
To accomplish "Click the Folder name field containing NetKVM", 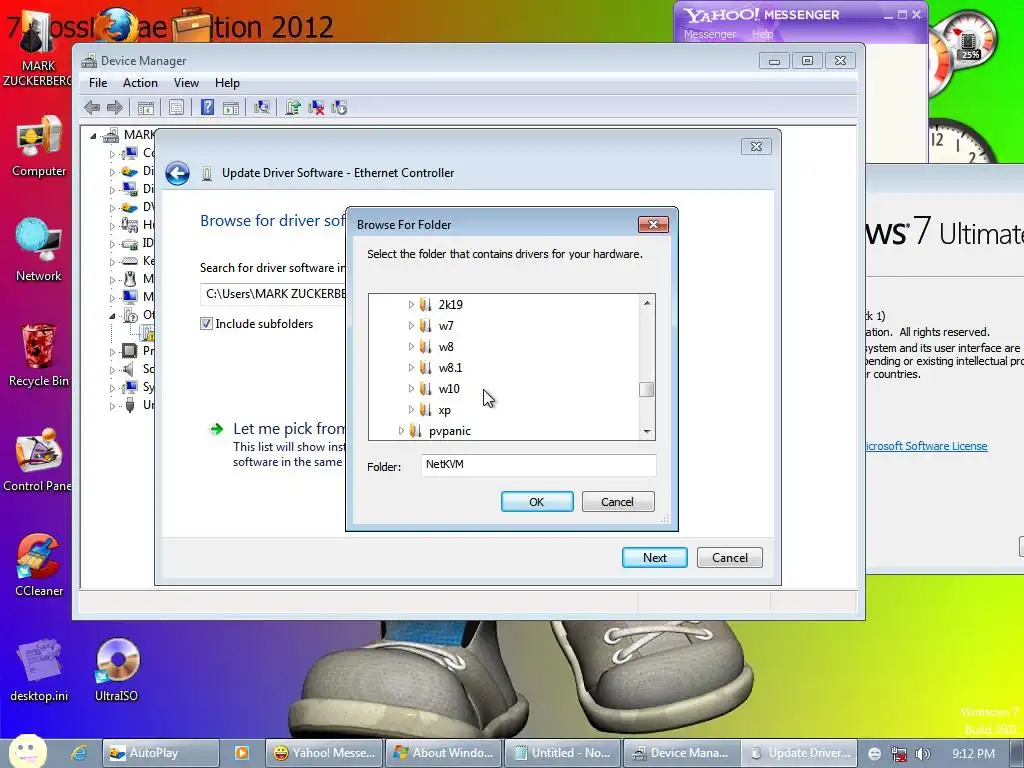I will pyautogui.click(x=539, y=465).
